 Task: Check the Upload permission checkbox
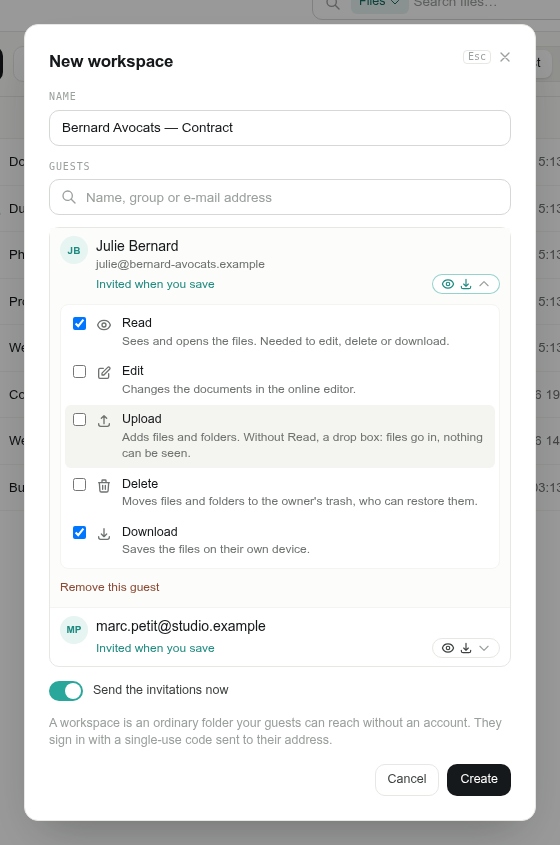(79, 419)
